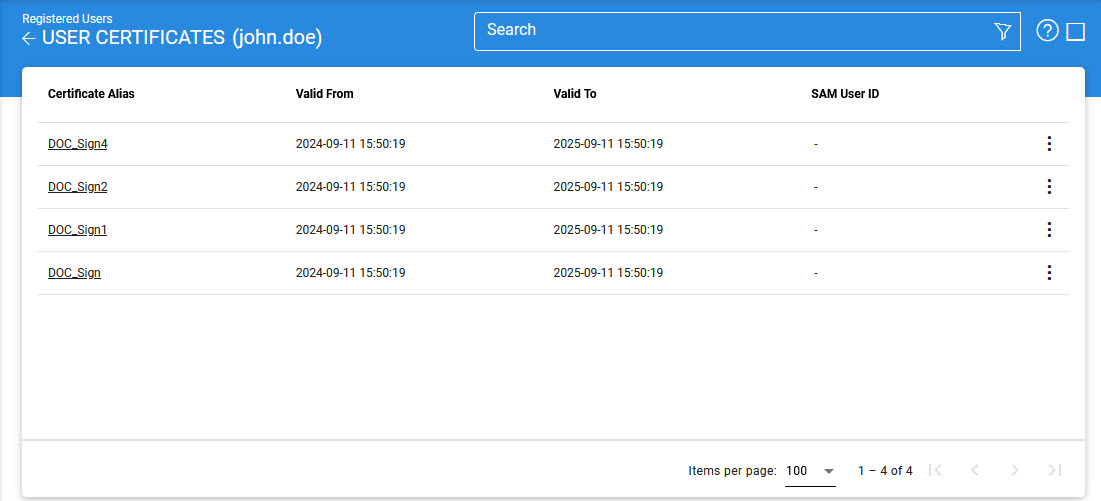Viewport: 1101px width, 501px height.
Task: Open the help question mark icon
Action: 1047,31
